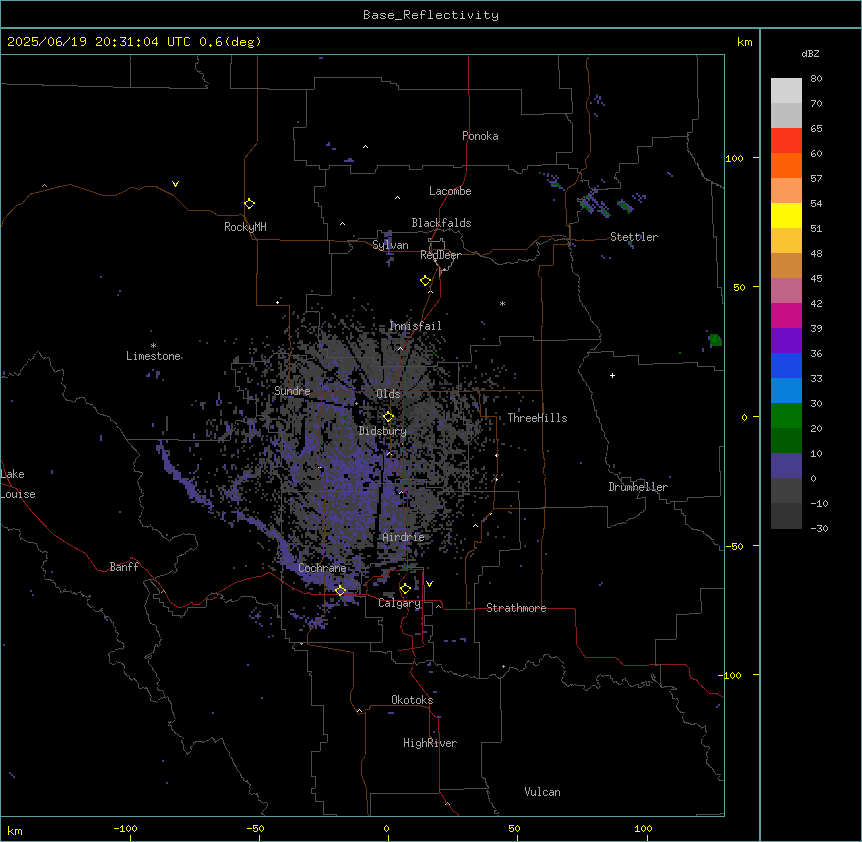
Task: Click the white asterisk marker east of Innisfail
Action: [x=502, y=303]
